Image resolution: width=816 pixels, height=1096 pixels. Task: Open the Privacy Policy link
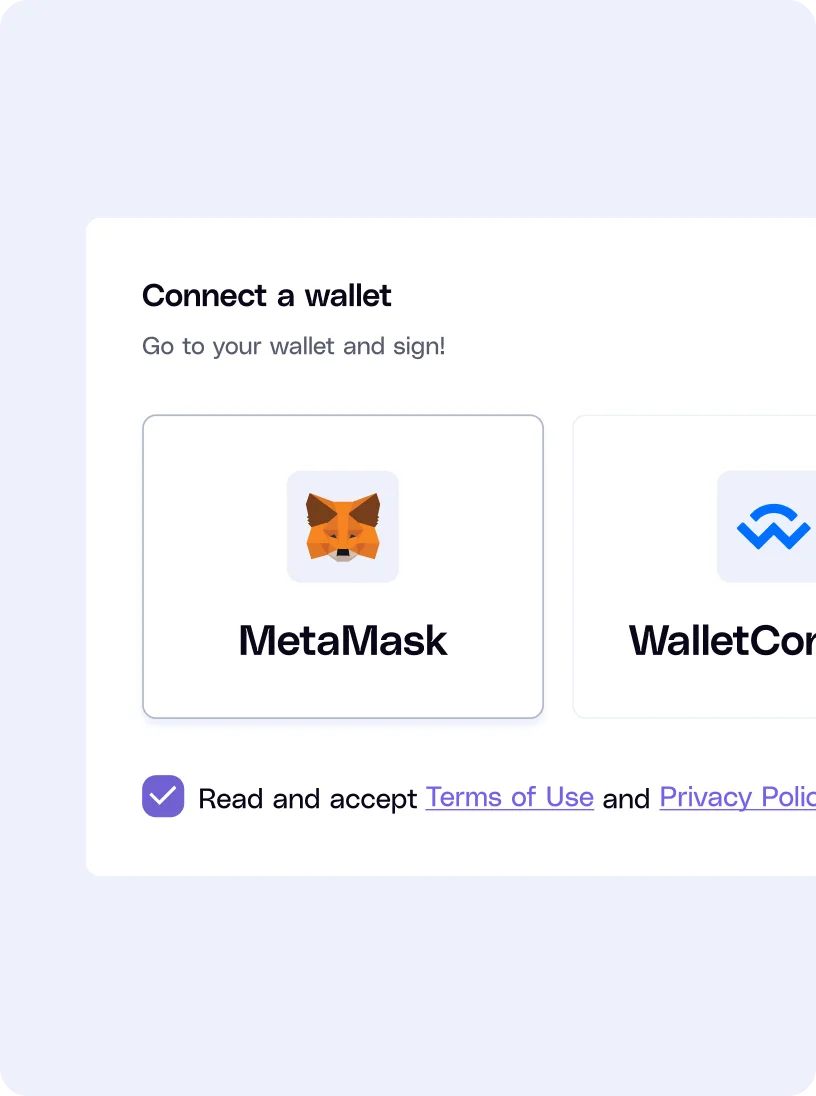(x=737, y=797)
